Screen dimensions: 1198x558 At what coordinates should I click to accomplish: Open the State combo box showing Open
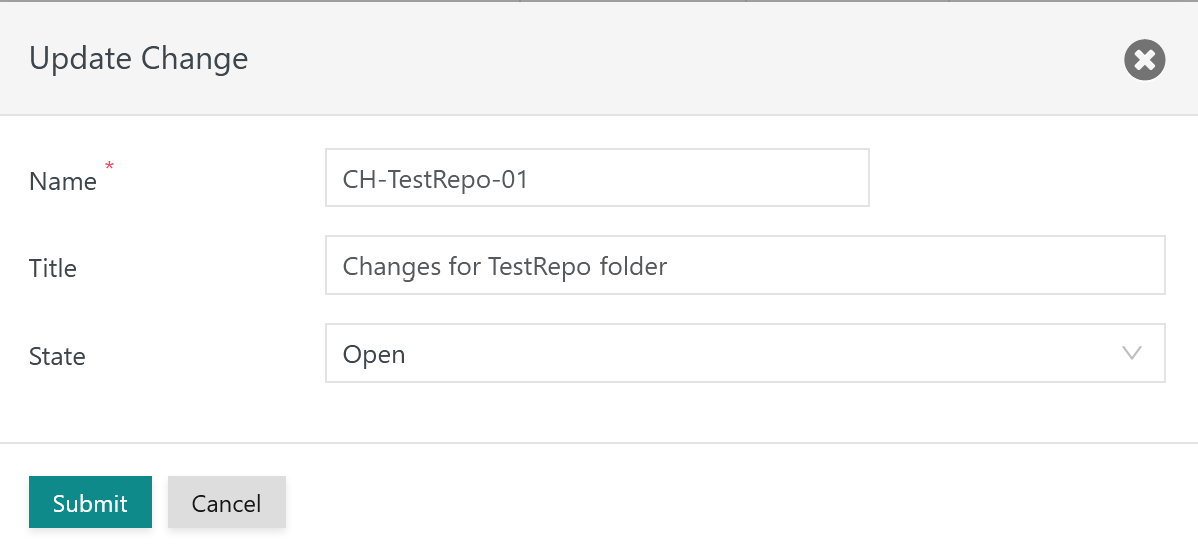click(744, 353)
